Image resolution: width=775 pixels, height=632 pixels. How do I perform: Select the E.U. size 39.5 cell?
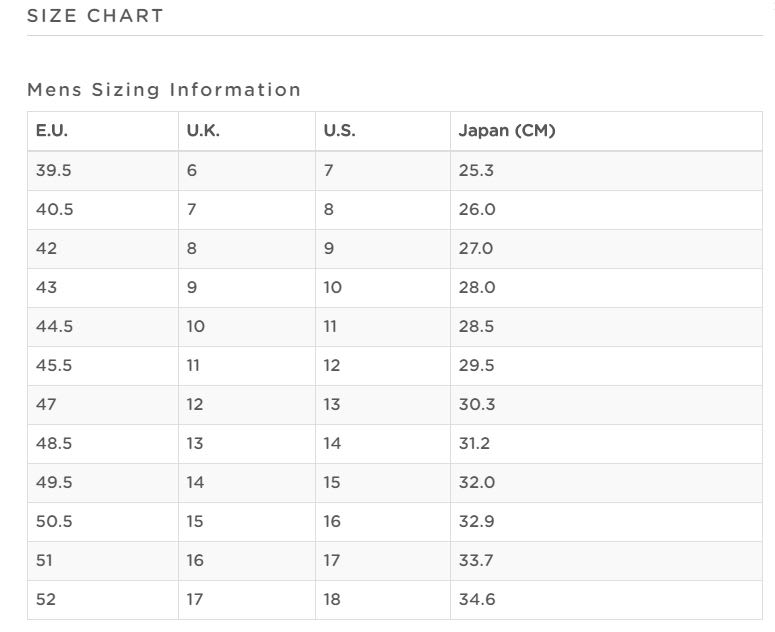tap(54, 170)
